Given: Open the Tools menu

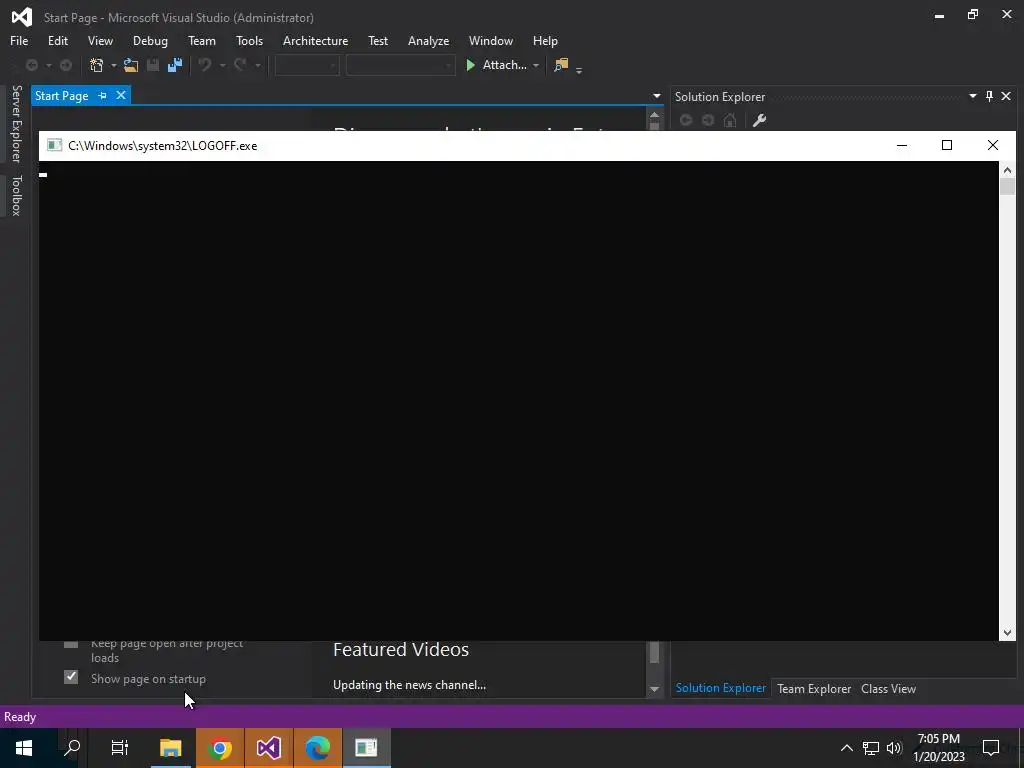Looking at the screenshot, I should pos(249,40).
